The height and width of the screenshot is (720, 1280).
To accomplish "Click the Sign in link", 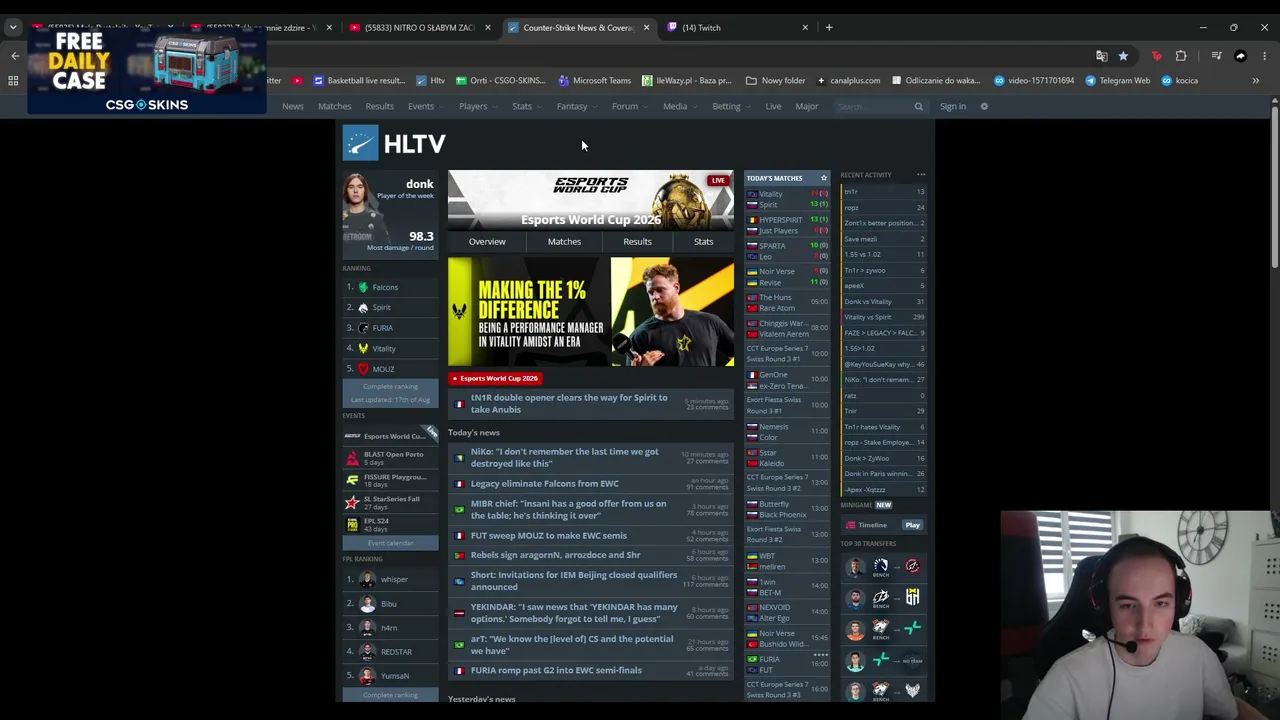I will pyautogui.click(x=953, y=106).
